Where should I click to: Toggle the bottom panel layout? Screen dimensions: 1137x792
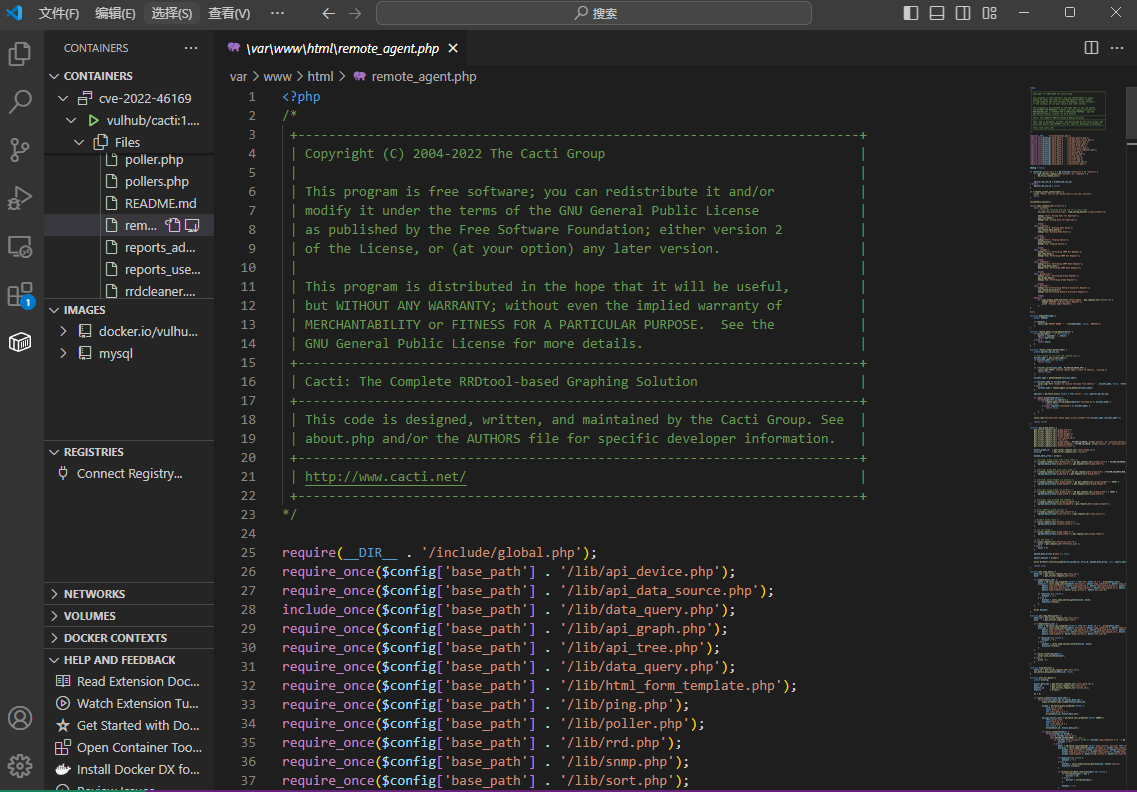click(937, 13)
